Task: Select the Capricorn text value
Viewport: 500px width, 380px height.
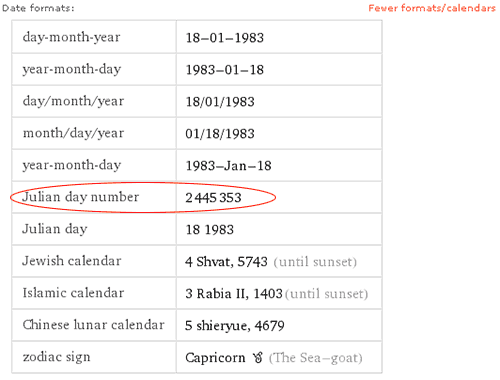Action: (215, 358)
